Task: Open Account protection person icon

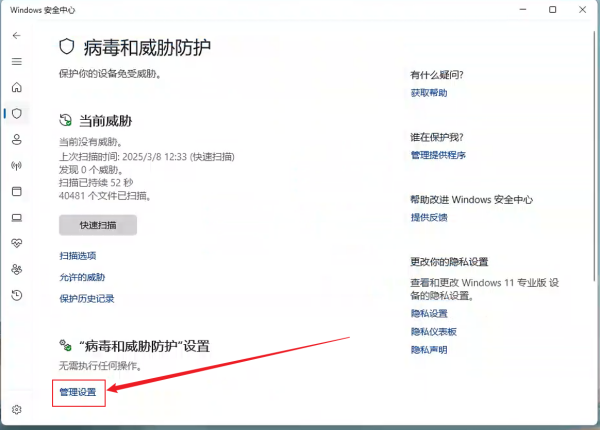Action: coord(16,139)
